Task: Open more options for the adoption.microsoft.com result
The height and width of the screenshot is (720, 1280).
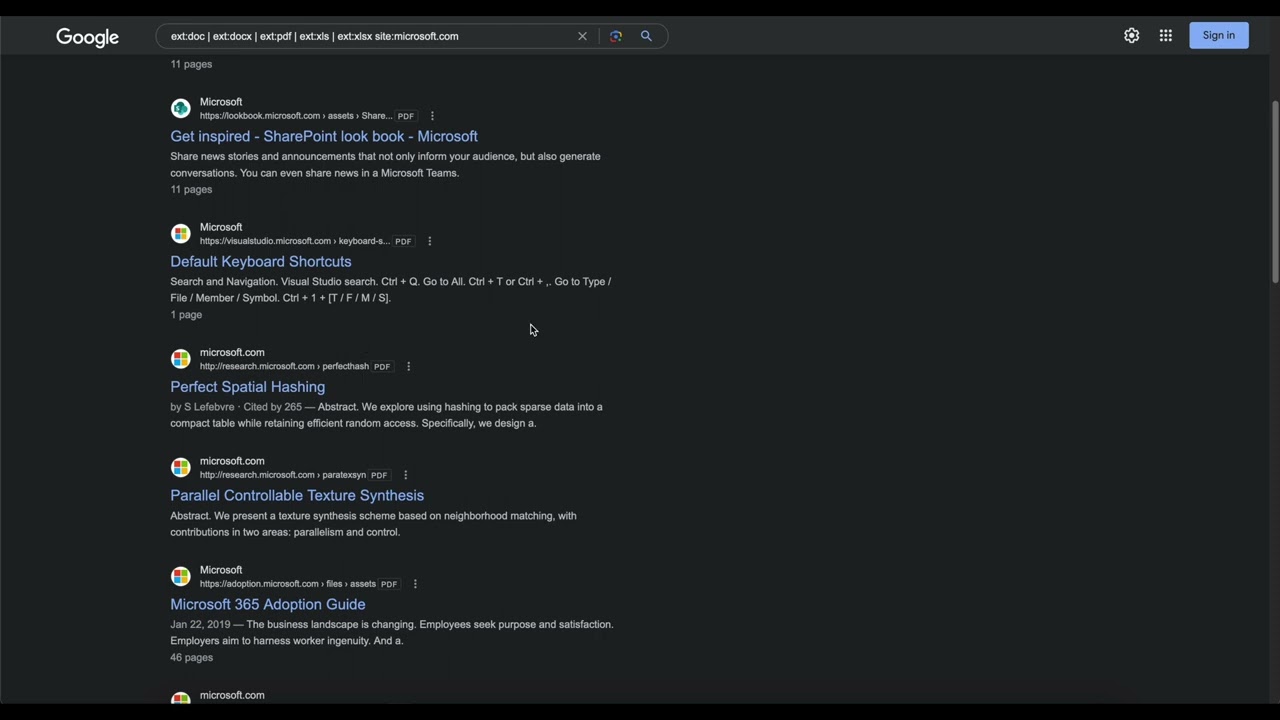Action: [415, 584]
